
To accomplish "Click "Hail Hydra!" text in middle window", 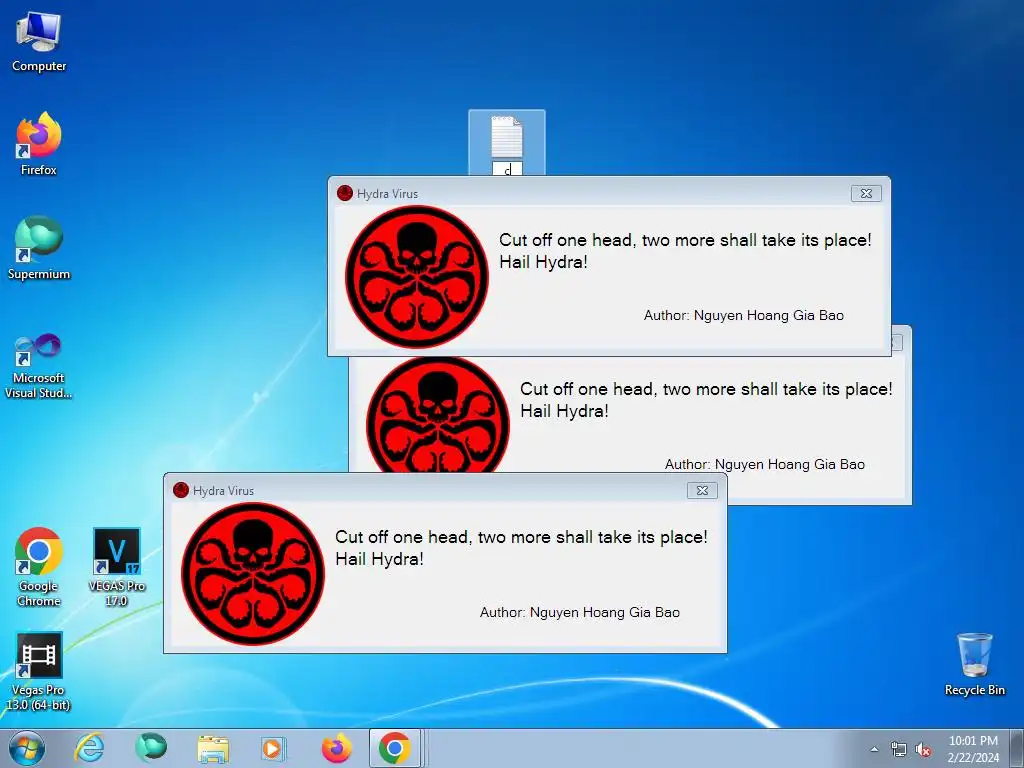I will (x=564, y=411).
